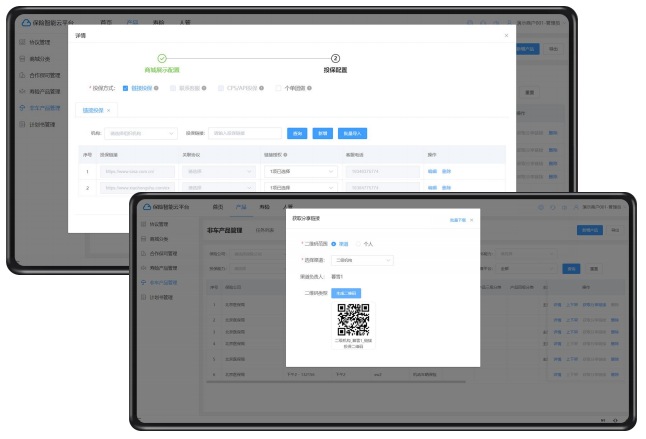Open the dropdown above it in lower window filters
The height and width of the screenshot is (439, 646).
click(527, 254)
